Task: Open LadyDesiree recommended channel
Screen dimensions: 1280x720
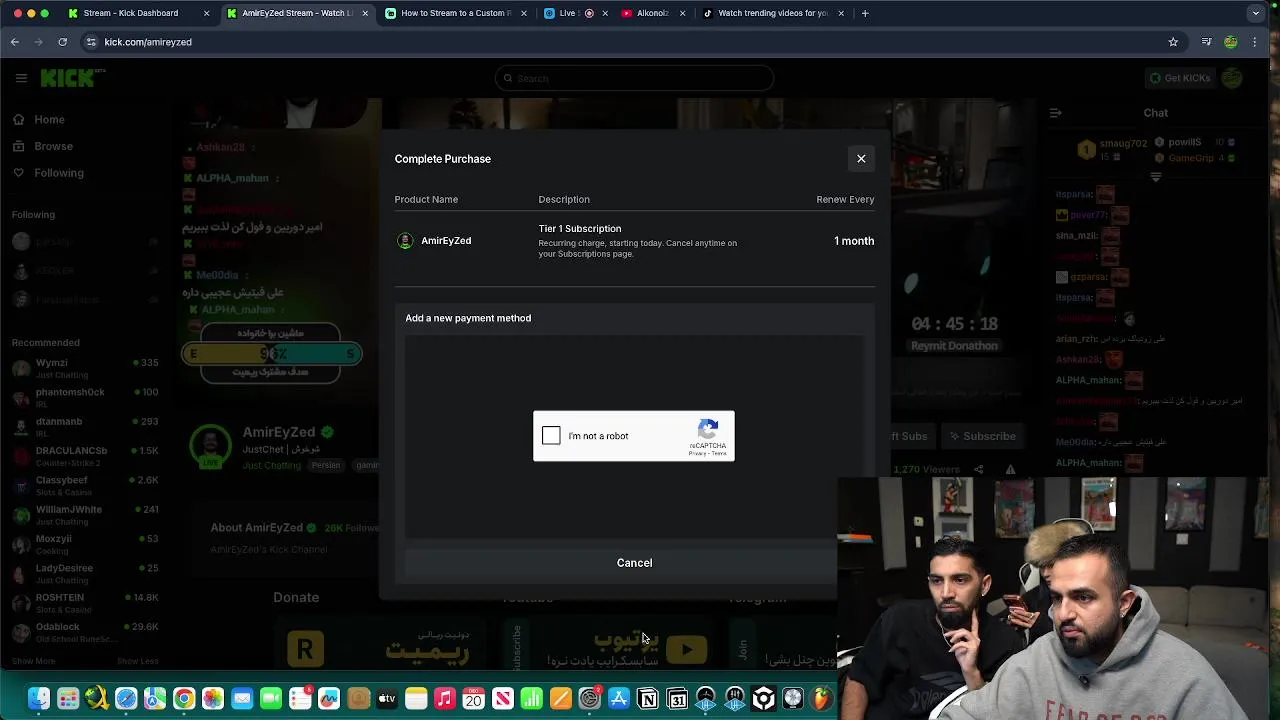Action: 85,573
